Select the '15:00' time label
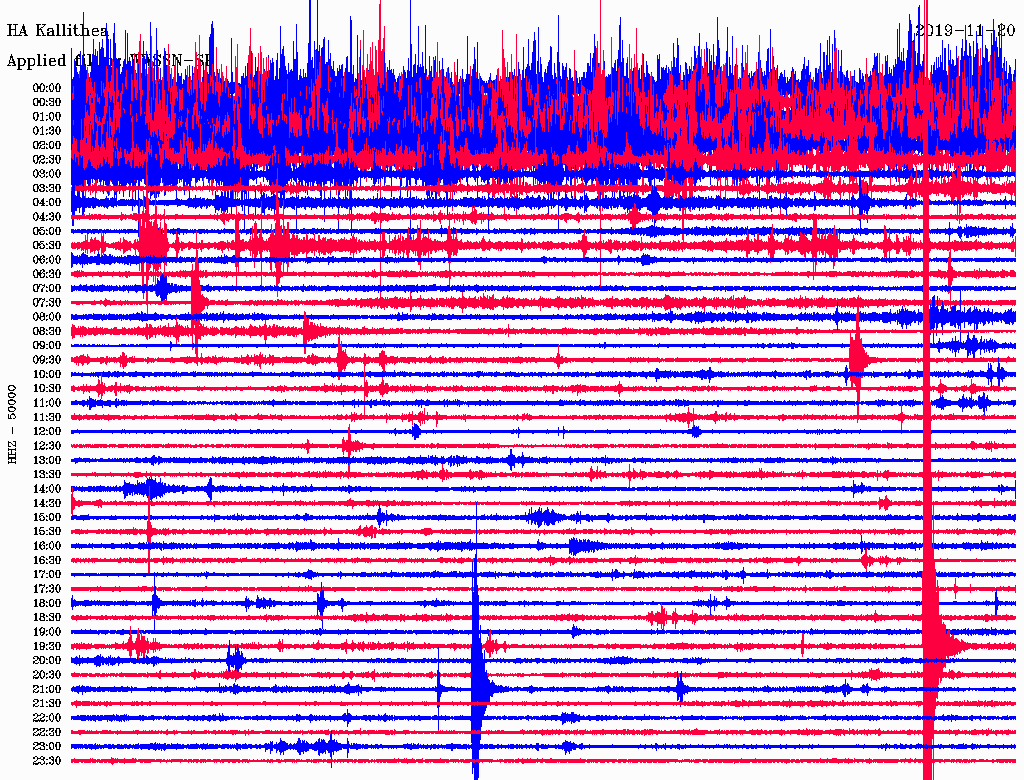1024x780 pixels. coord(47,517)
